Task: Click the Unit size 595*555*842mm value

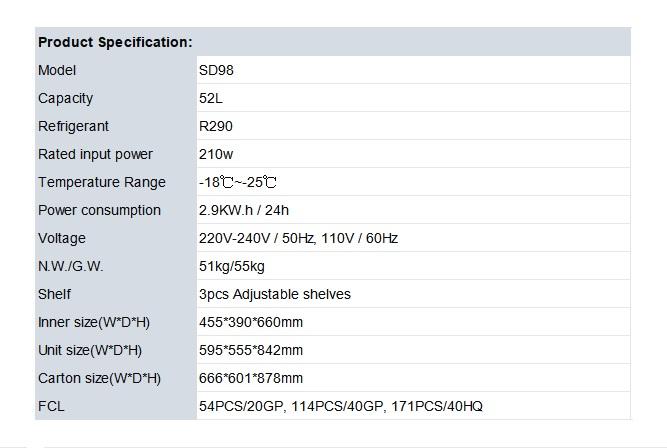Action: 251,350
